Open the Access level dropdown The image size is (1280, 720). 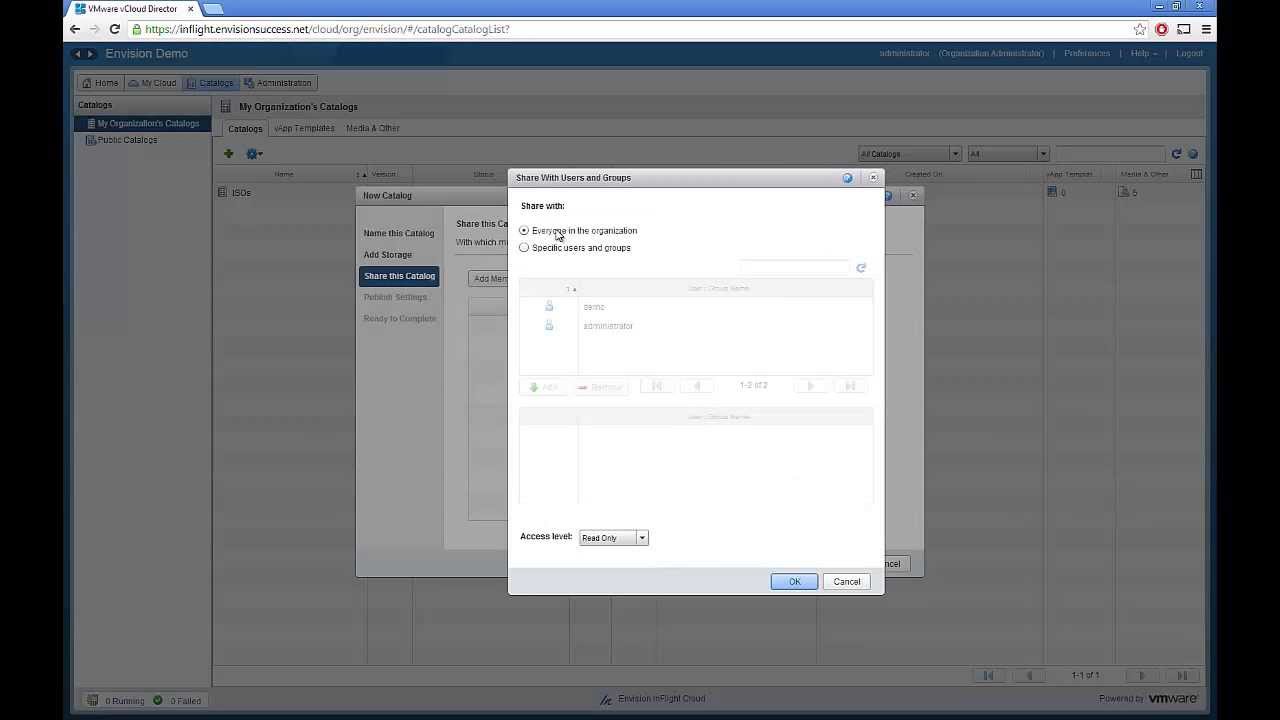click(x=613, y=538)
